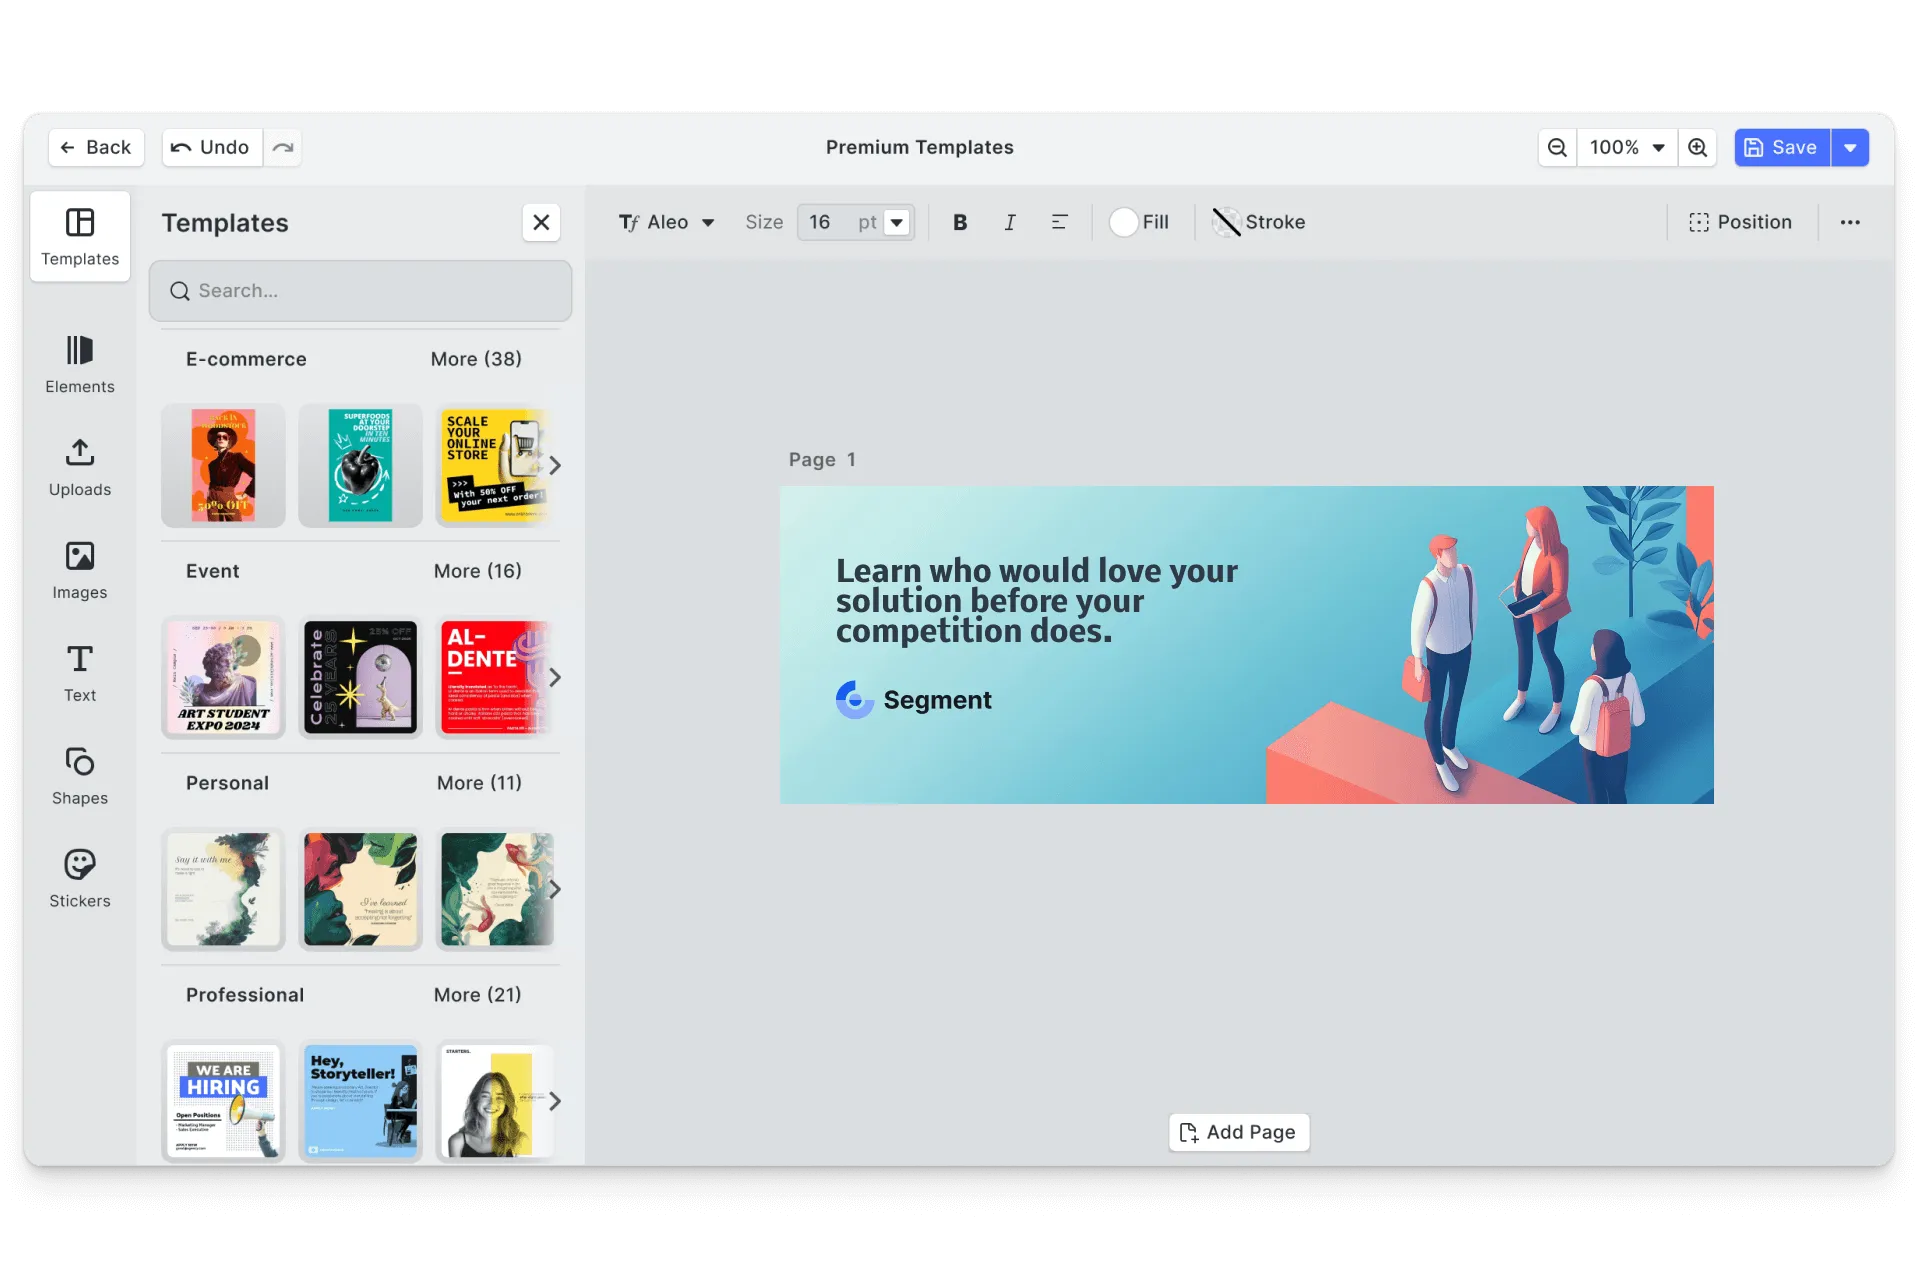
Task: Advance the Event template row chevron
Action: click(x=555, y=678)
